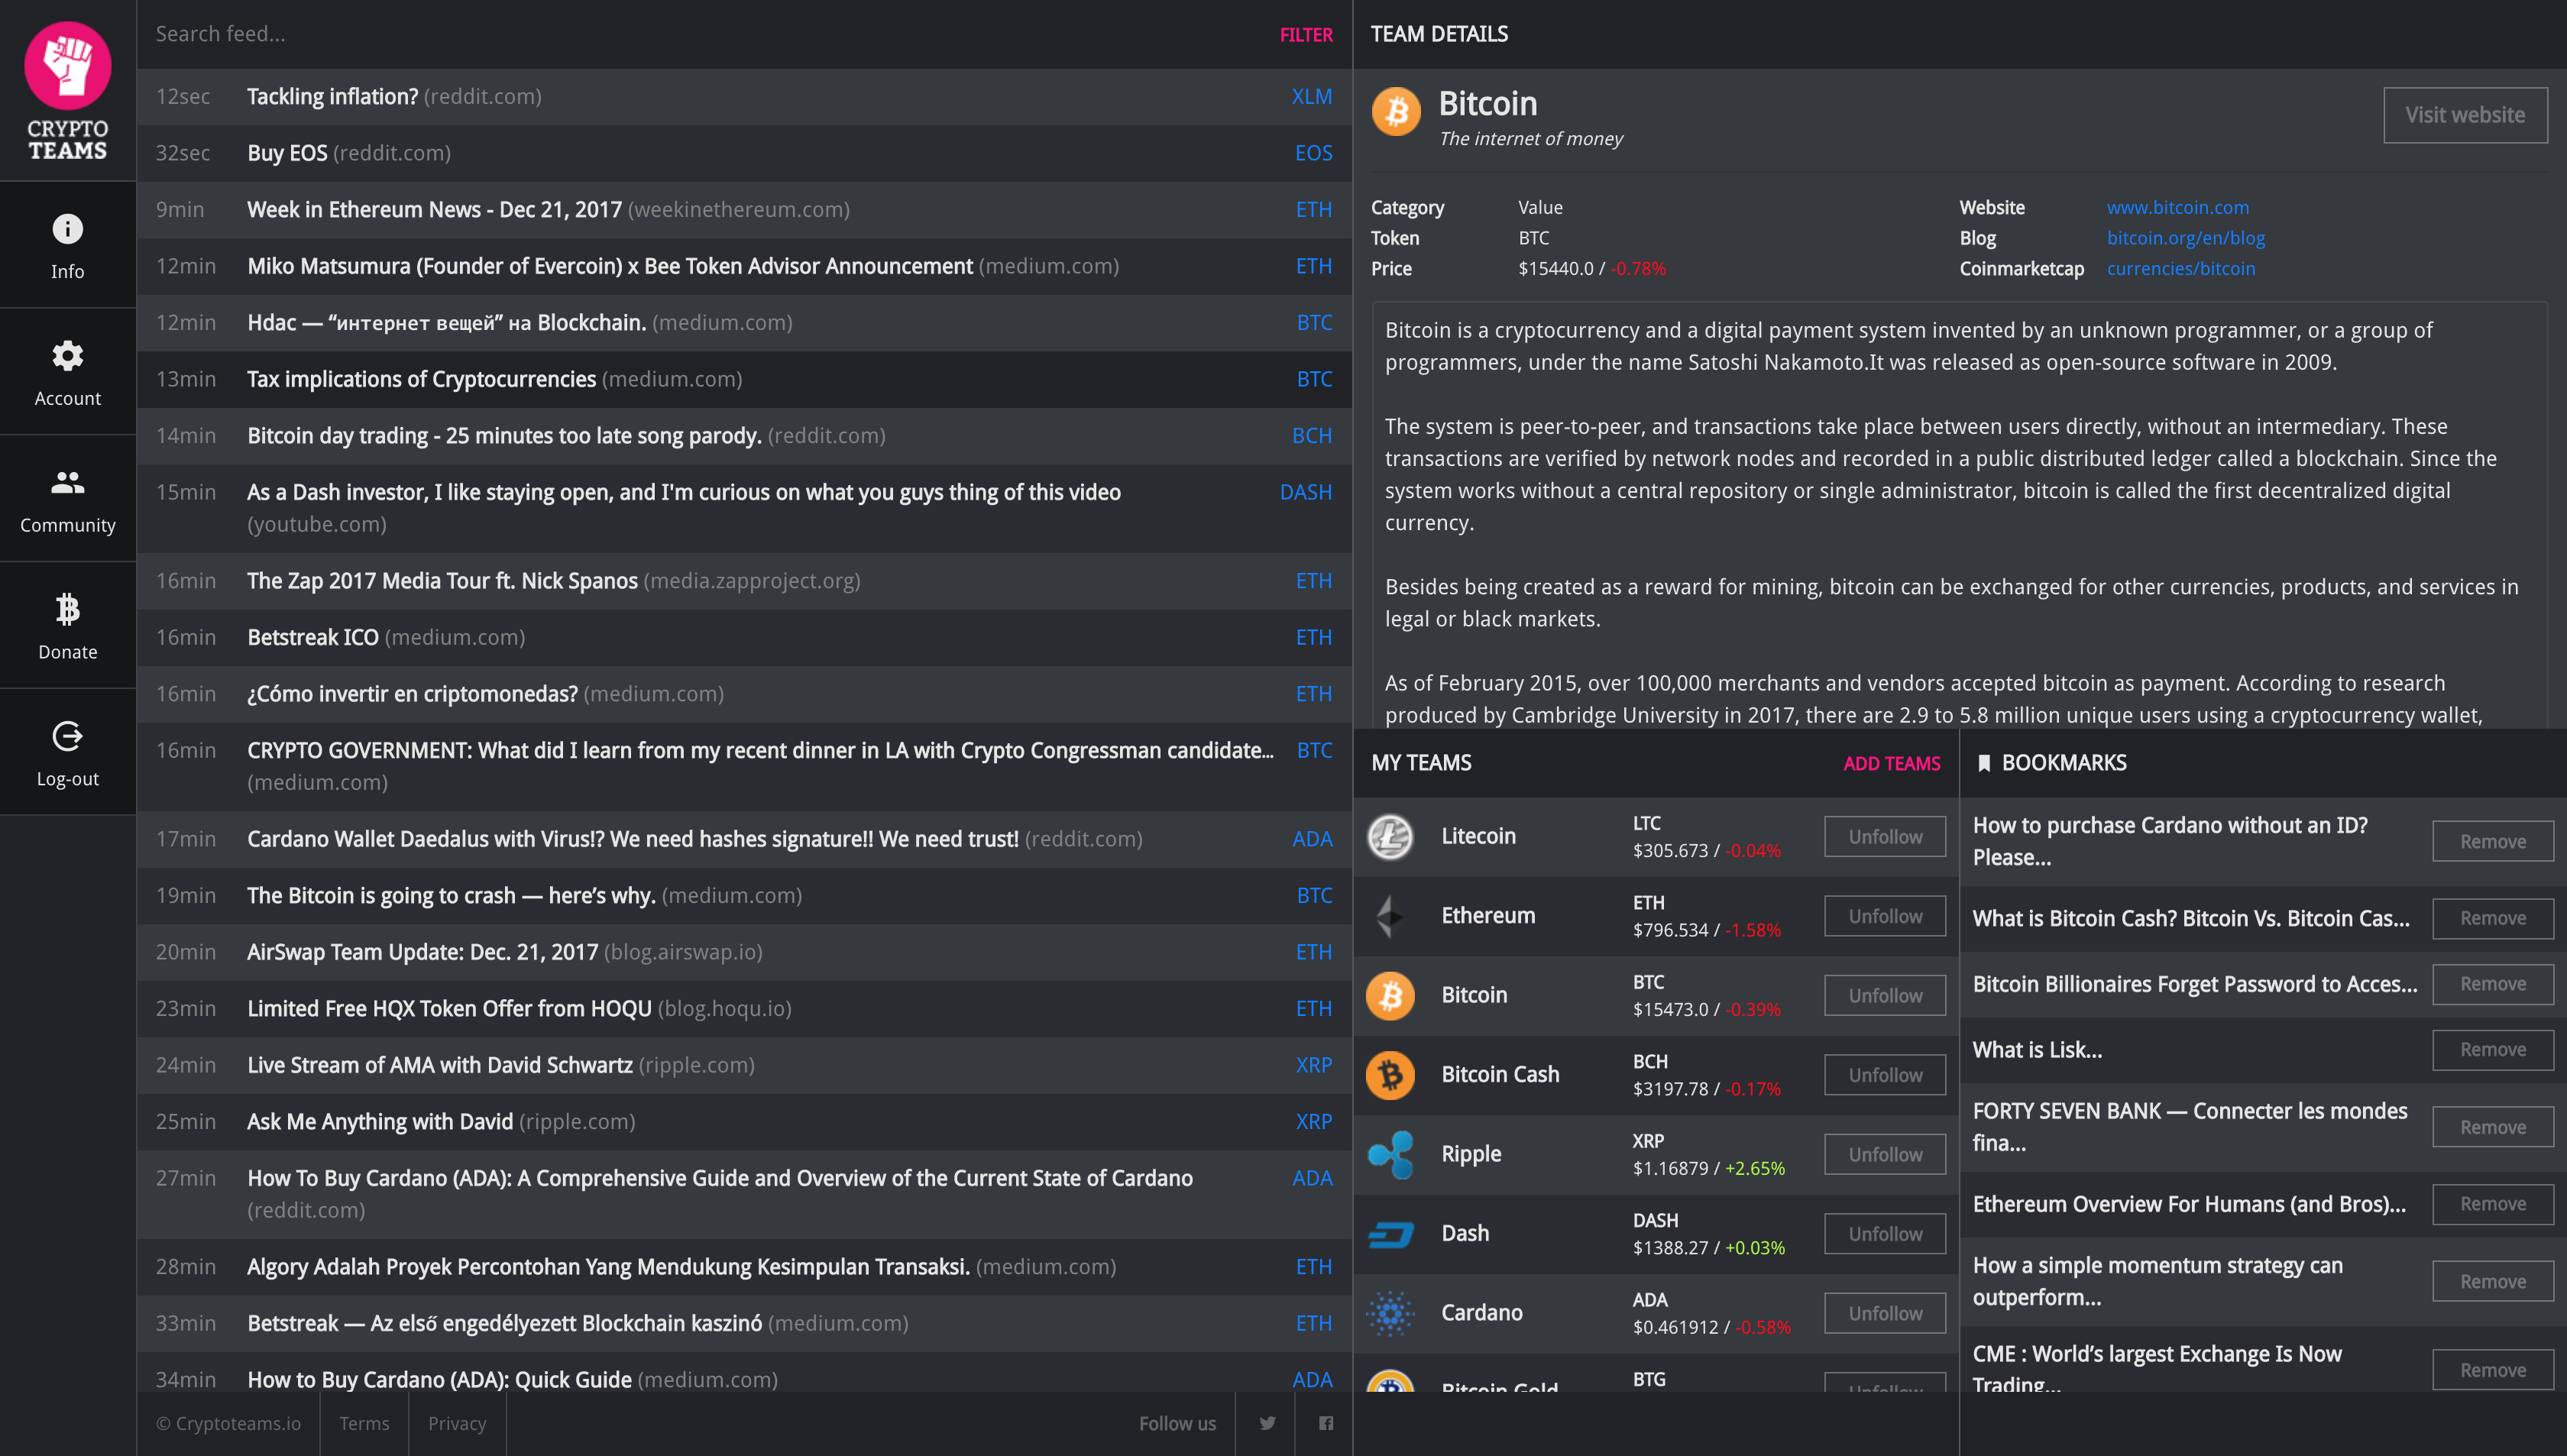Open the Community section icon
This screenshot has height=1456, width=2567.
pos(67,497)
